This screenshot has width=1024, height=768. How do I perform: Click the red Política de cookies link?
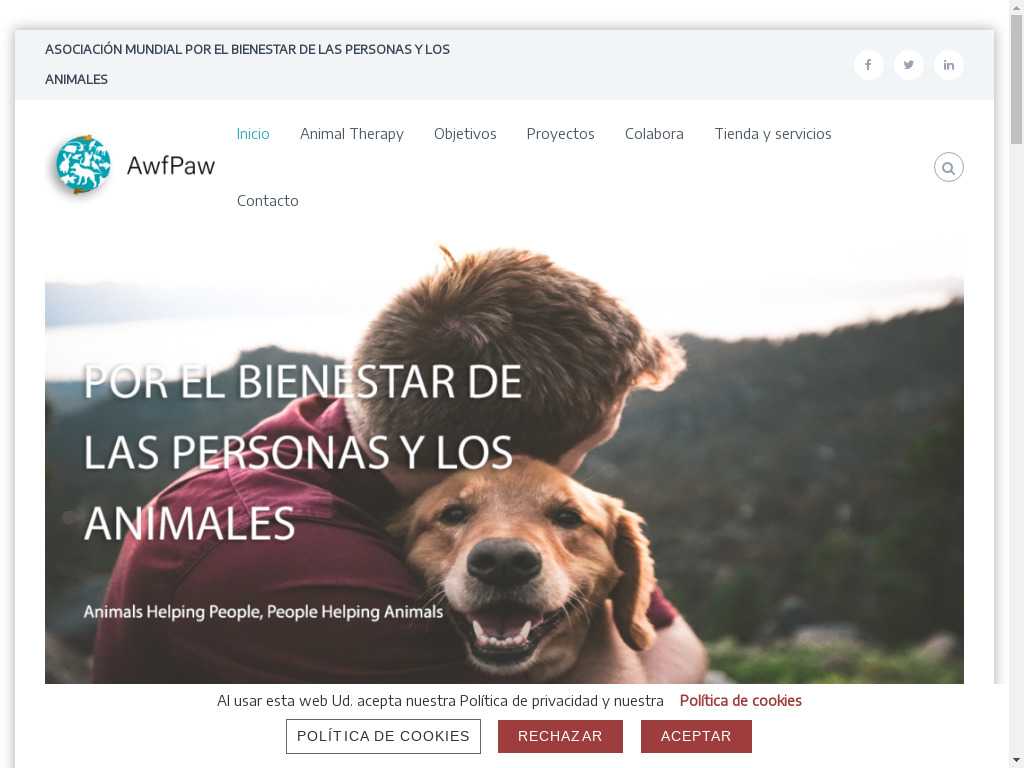(x=741, y=701)
